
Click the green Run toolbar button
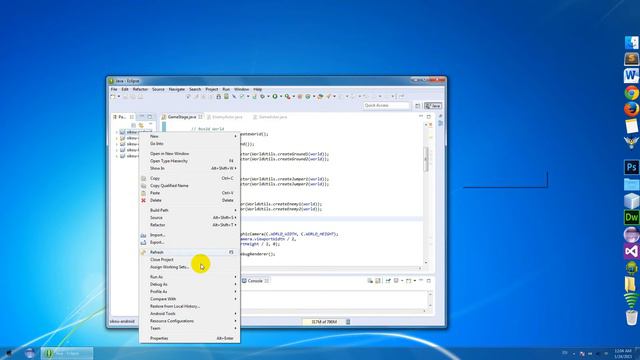(275, 97)
